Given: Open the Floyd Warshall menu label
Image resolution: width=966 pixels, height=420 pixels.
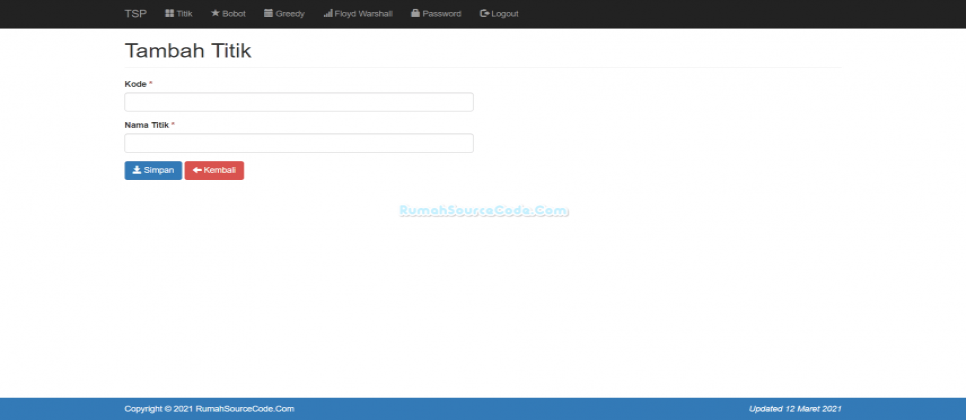Looking at the screenshot, I should tap(363, 14).
